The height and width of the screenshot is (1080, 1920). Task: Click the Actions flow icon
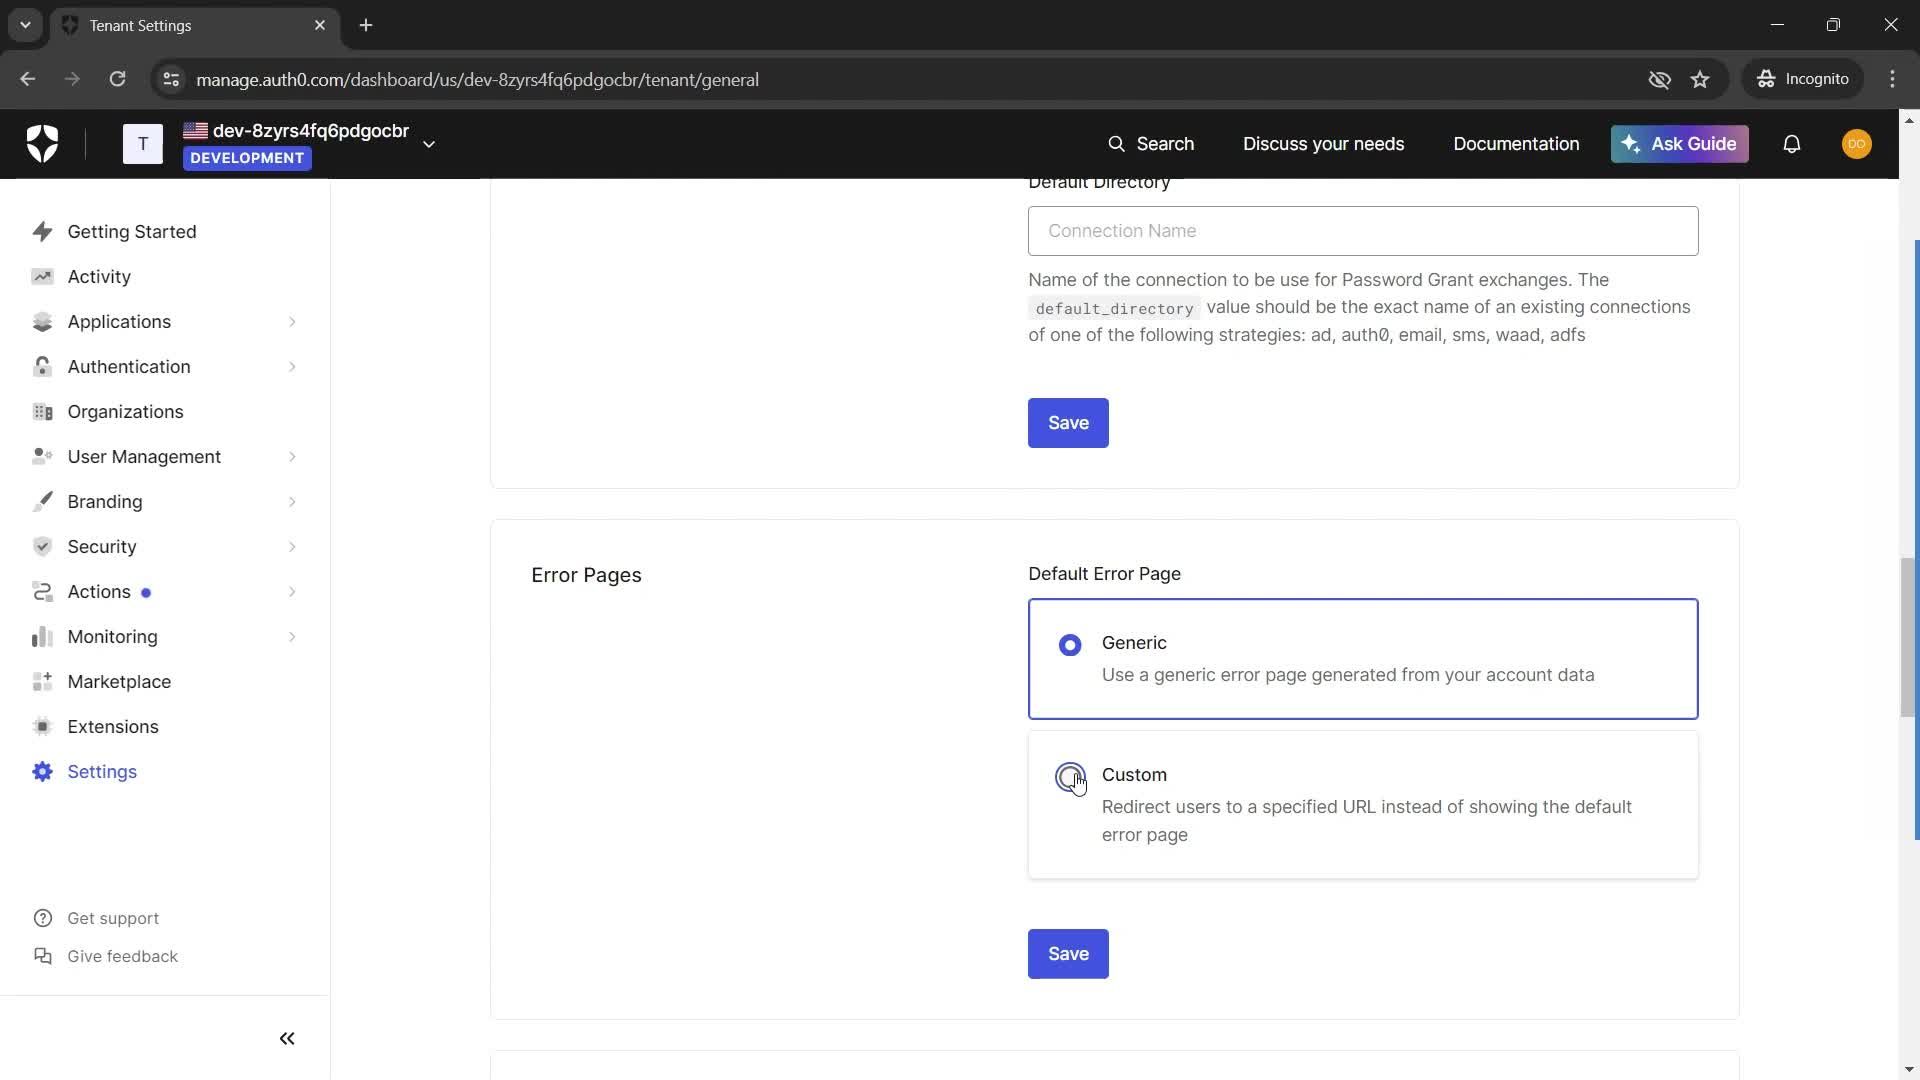pyautogui.click(x=42, y=592)
